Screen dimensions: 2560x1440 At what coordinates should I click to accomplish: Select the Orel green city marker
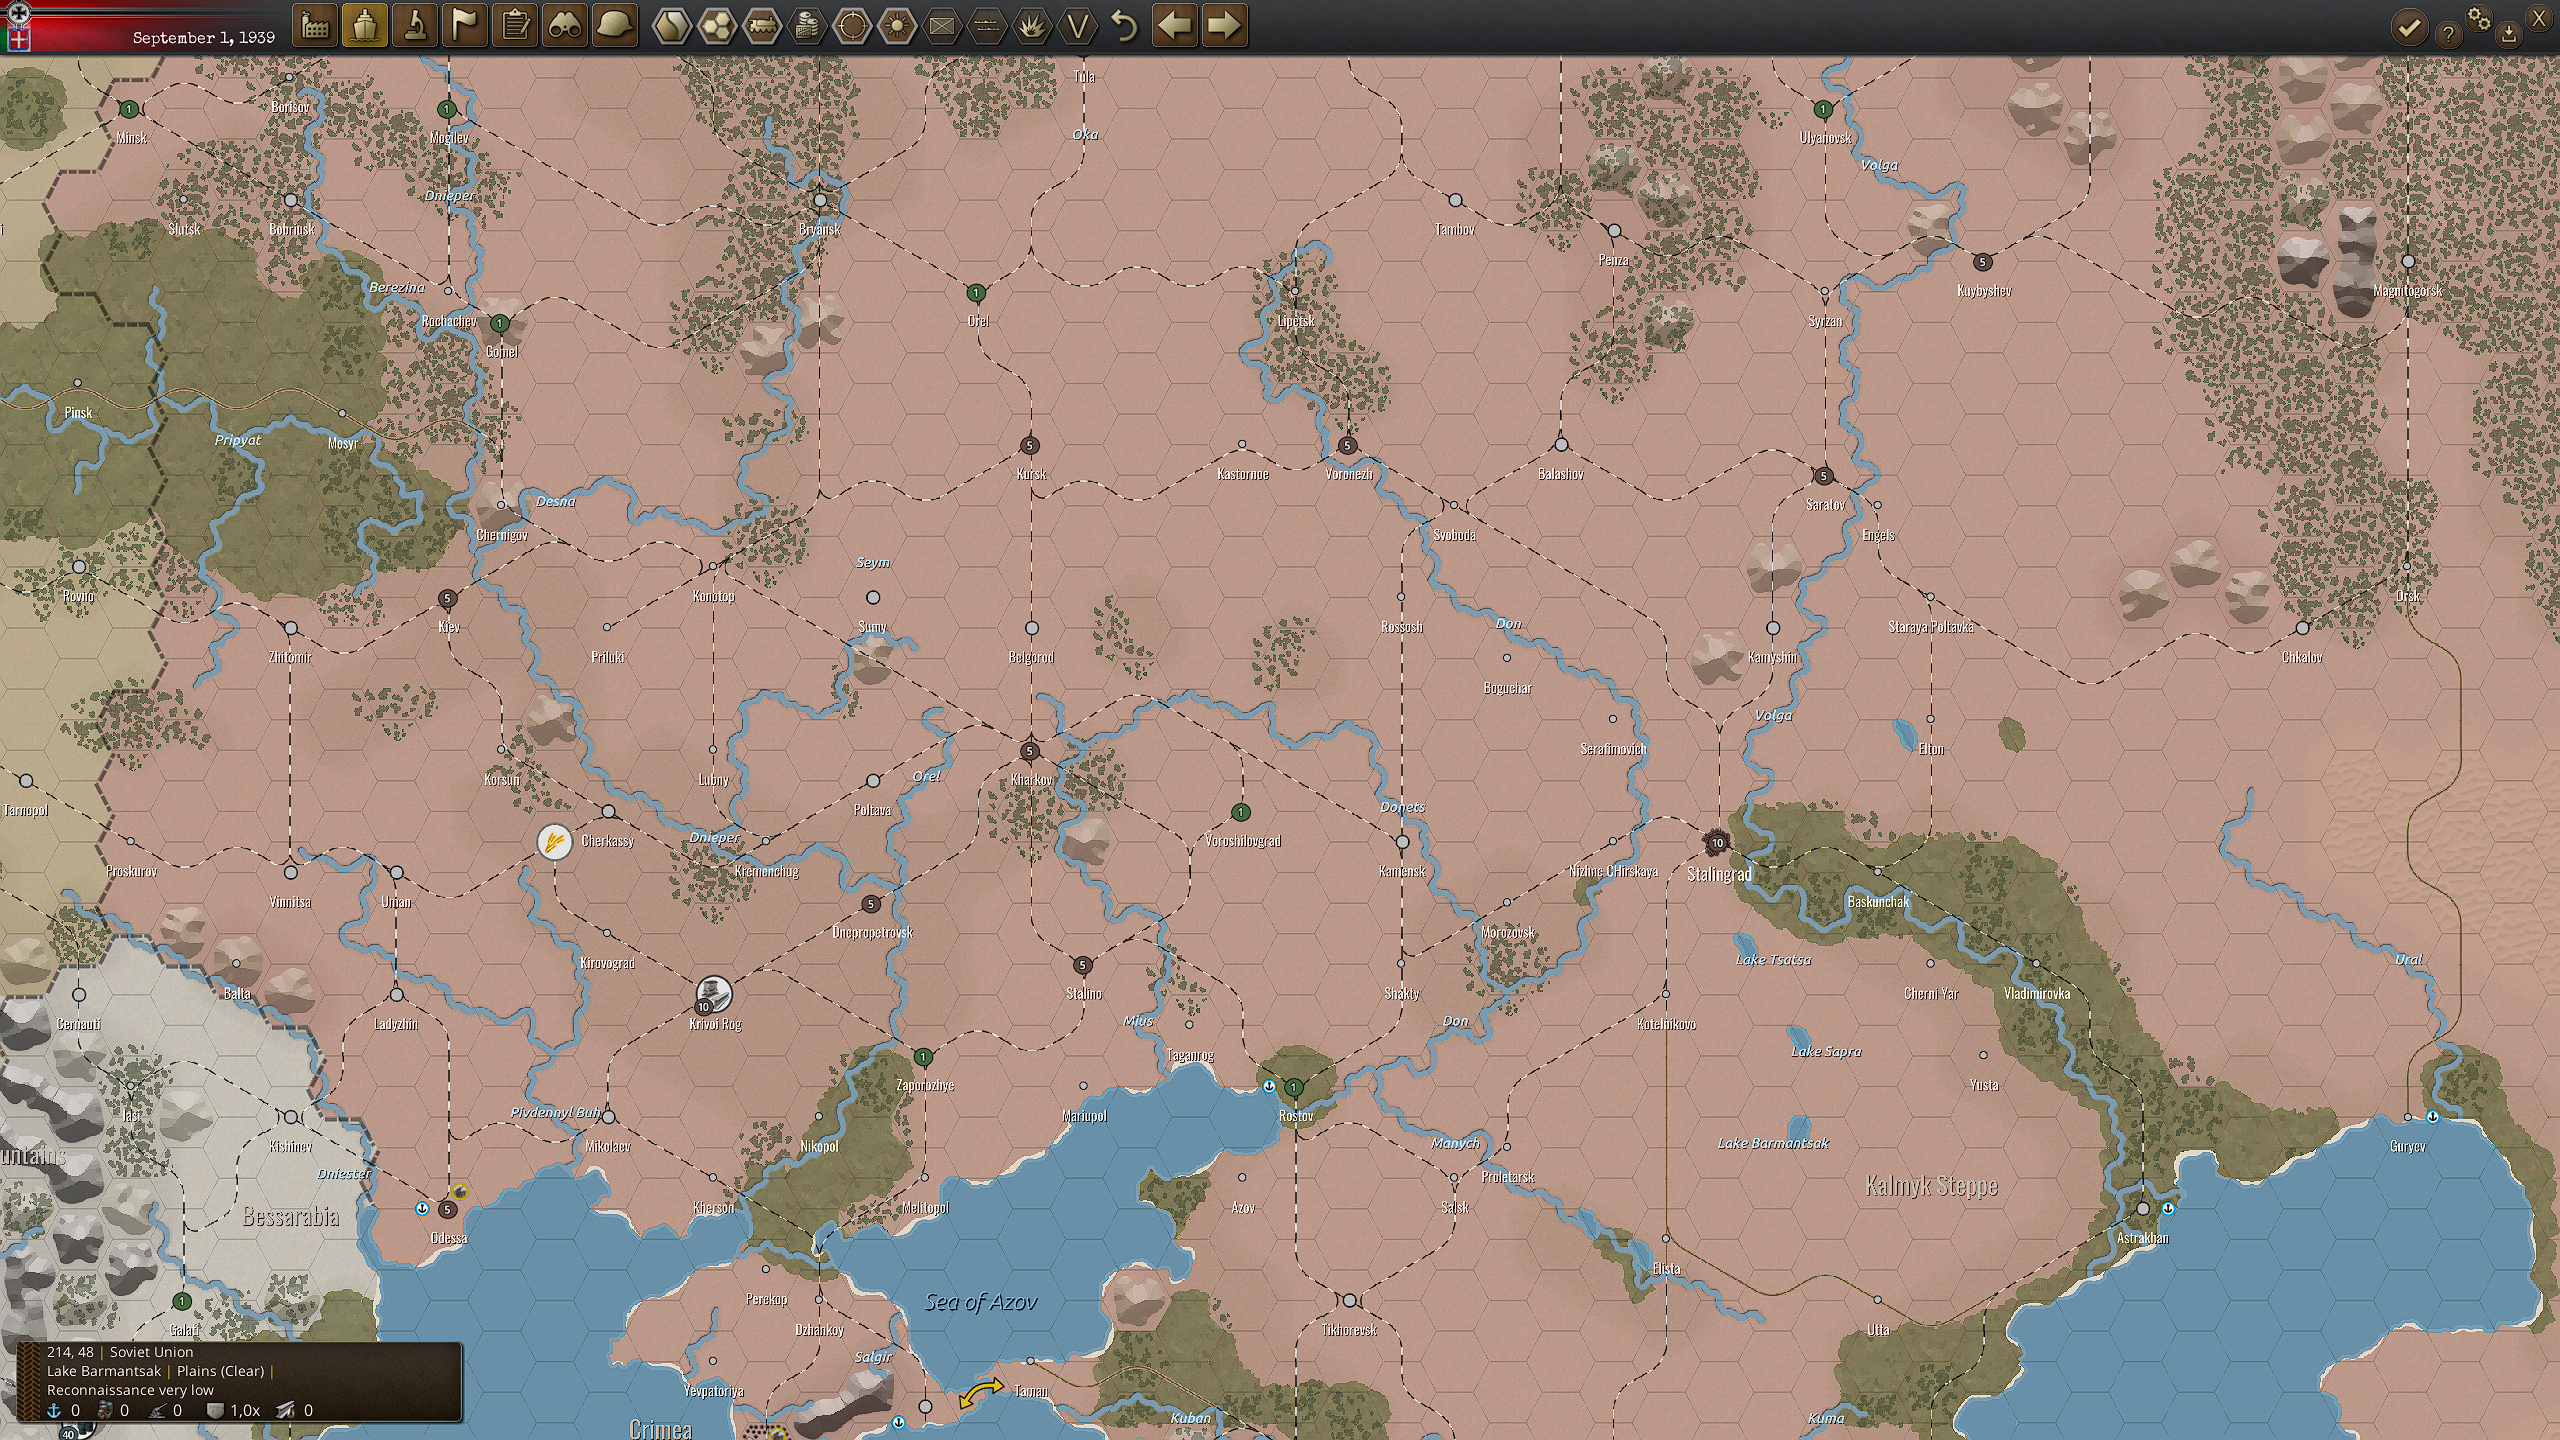[x=976, y=293]
